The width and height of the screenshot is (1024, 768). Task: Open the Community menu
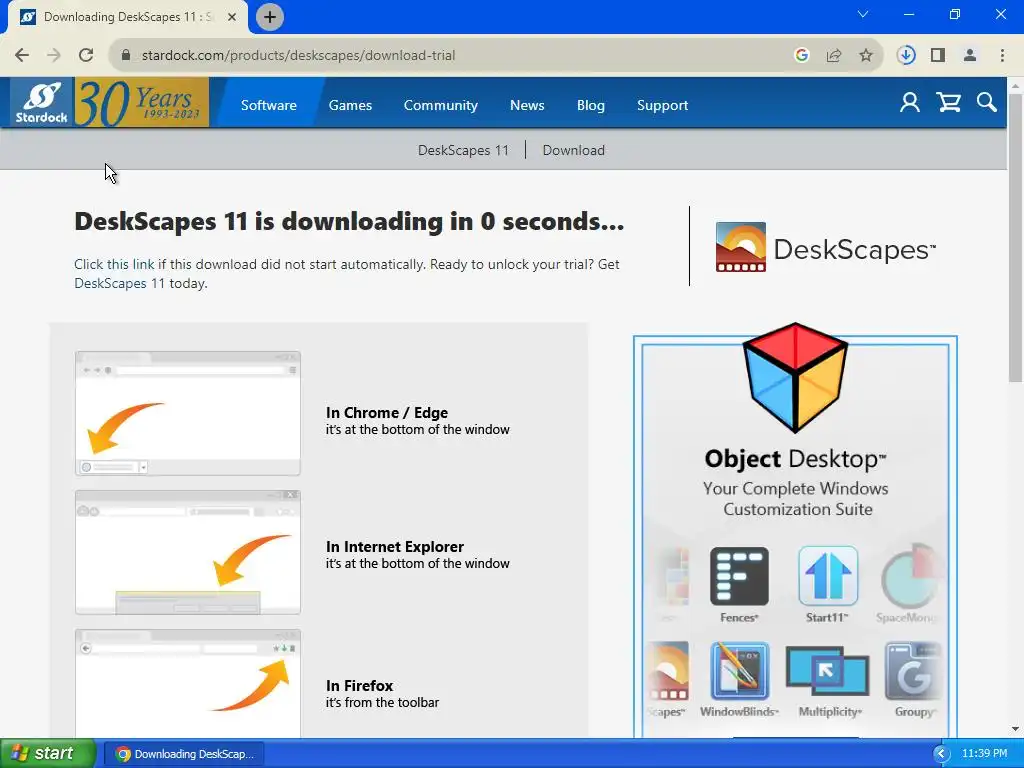pyautogui.click(x=441, y=105)
